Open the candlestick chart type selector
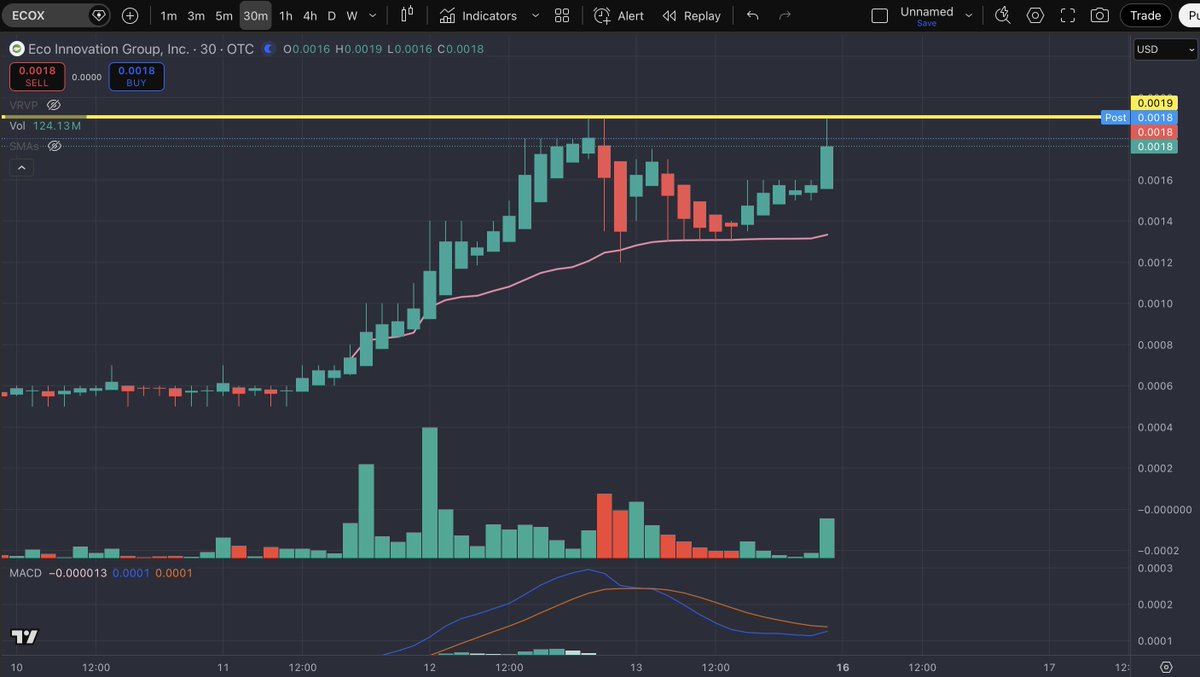The image size is (1200, 677). click(x=406, y=16)
